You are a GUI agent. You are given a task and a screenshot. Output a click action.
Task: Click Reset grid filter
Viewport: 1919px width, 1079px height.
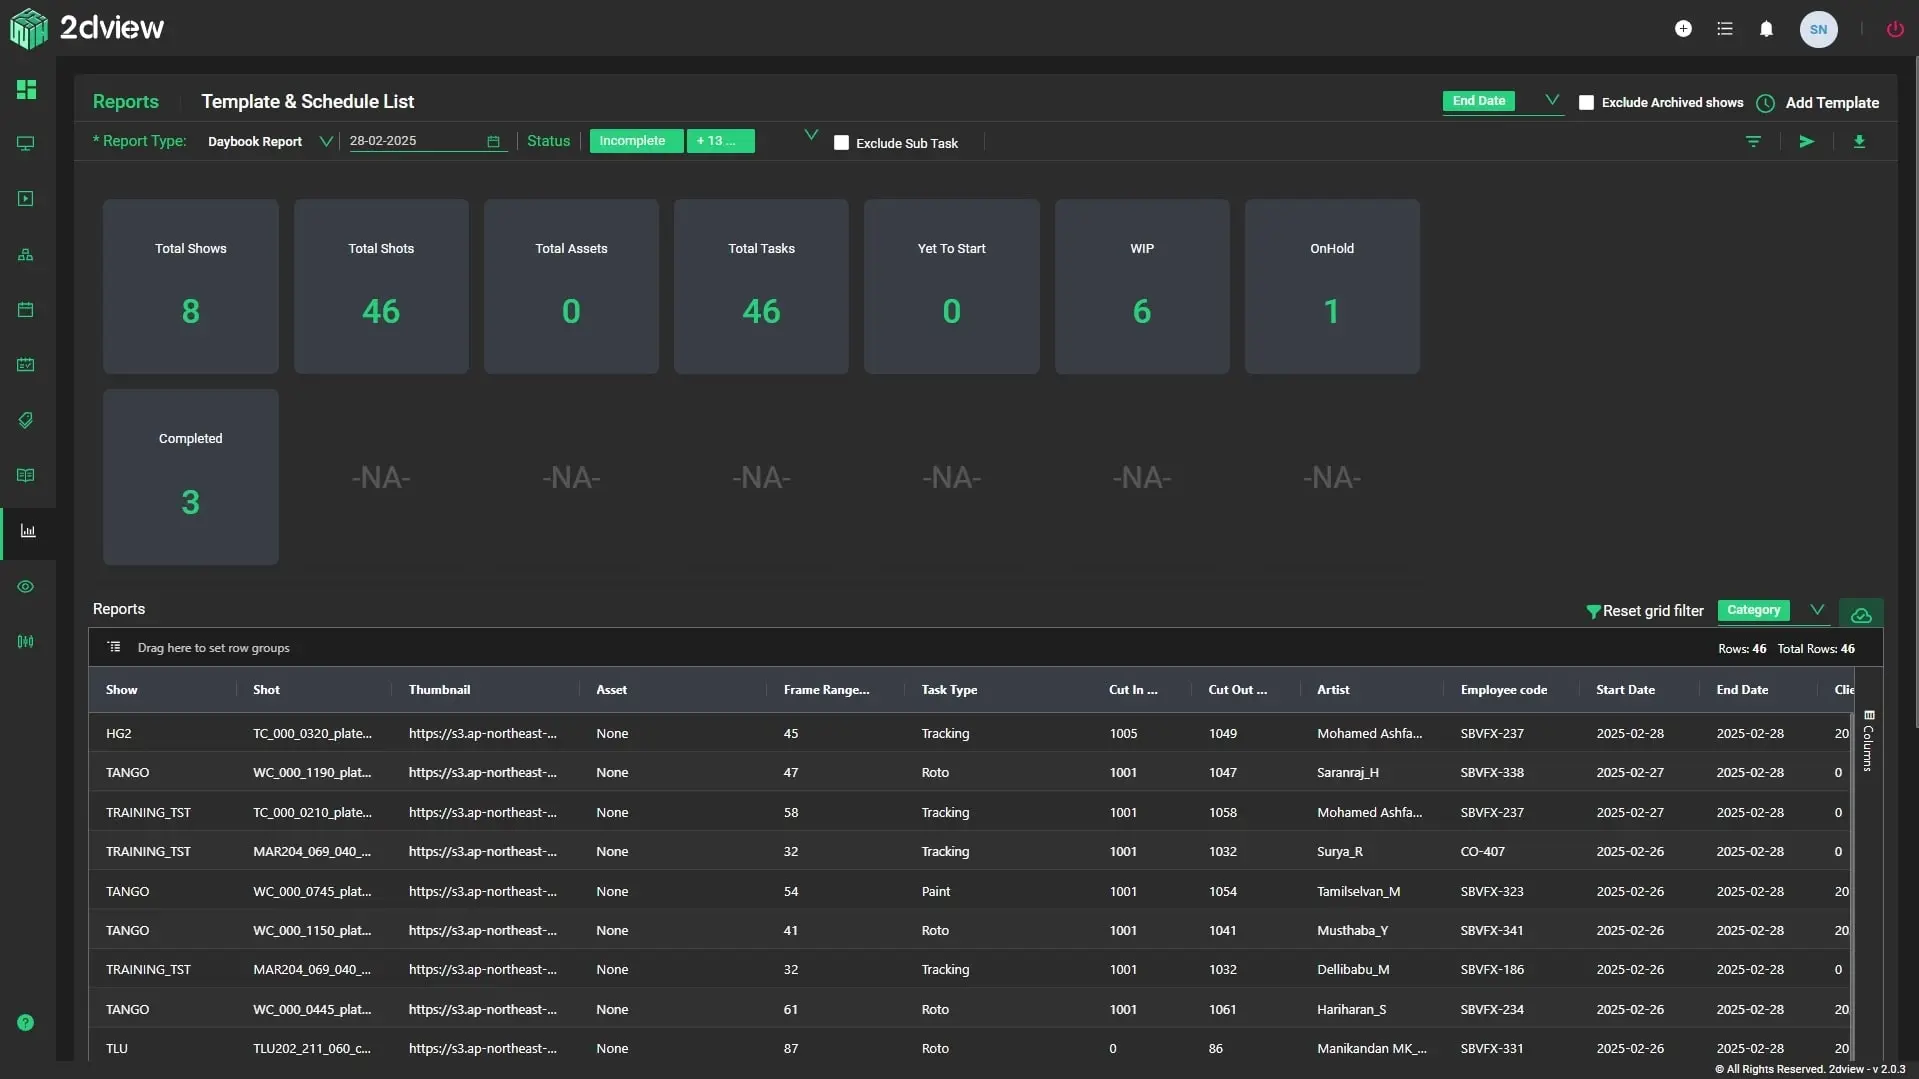coord(1644,611)
